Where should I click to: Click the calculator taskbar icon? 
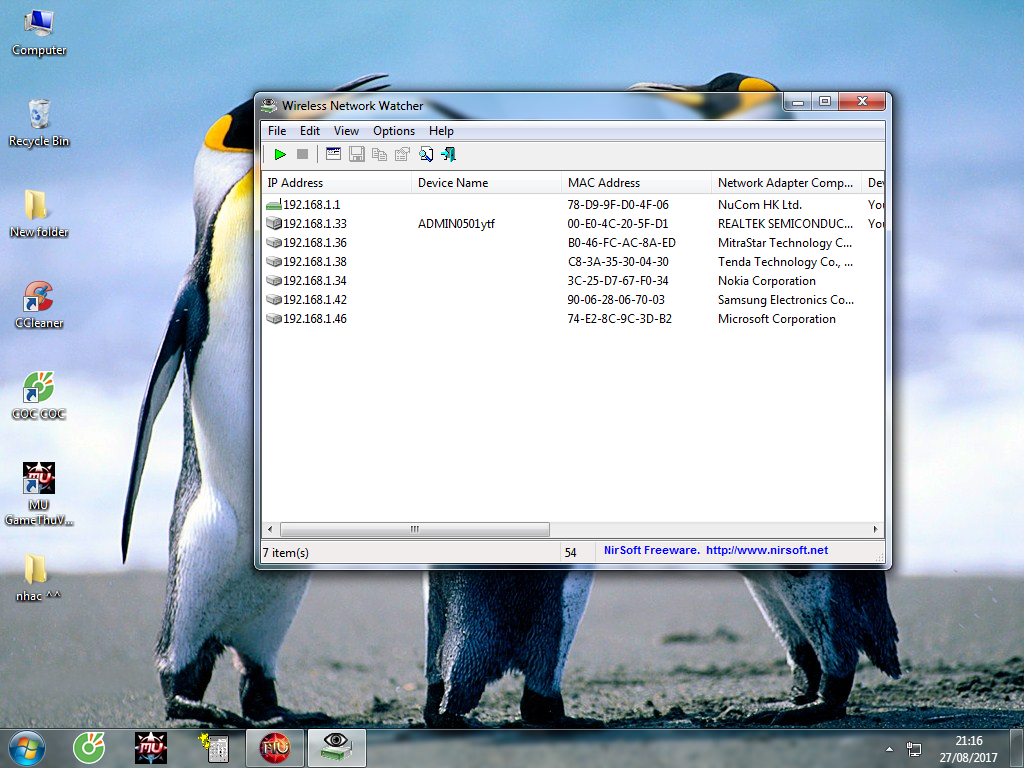(214, 748)
